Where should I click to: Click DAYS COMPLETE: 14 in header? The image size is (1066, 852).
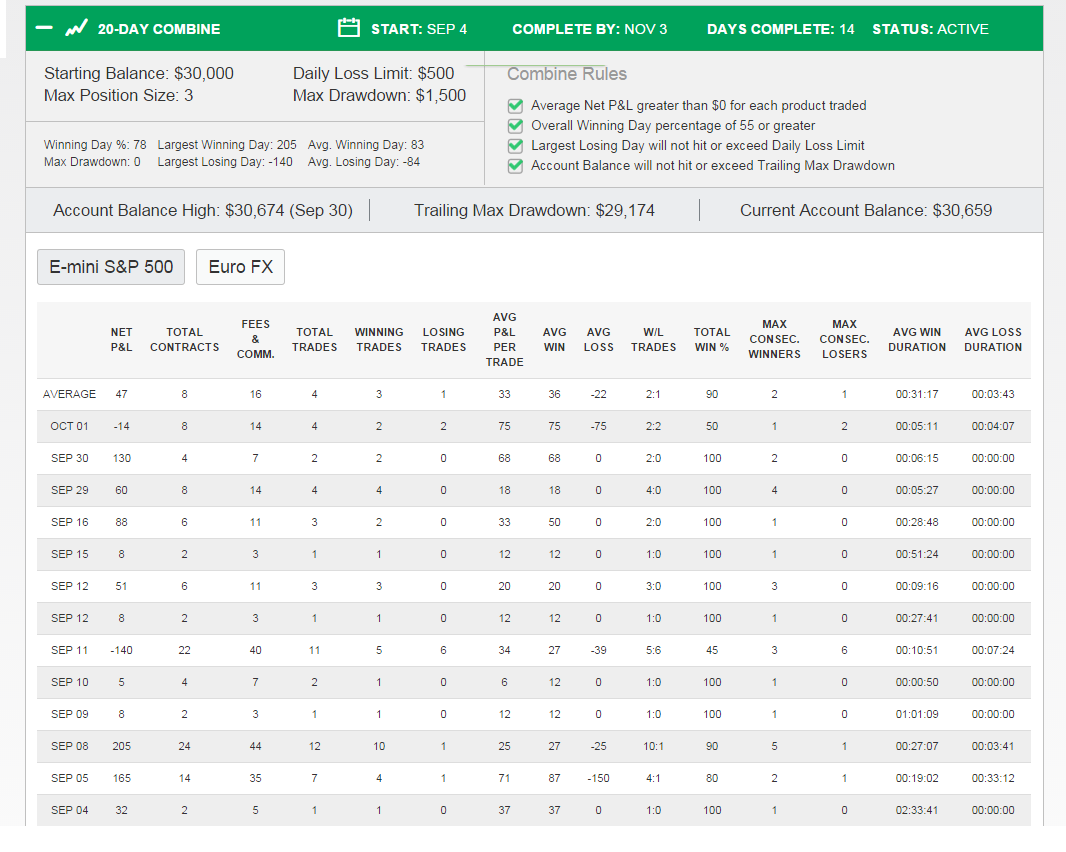tap(780, 29)
